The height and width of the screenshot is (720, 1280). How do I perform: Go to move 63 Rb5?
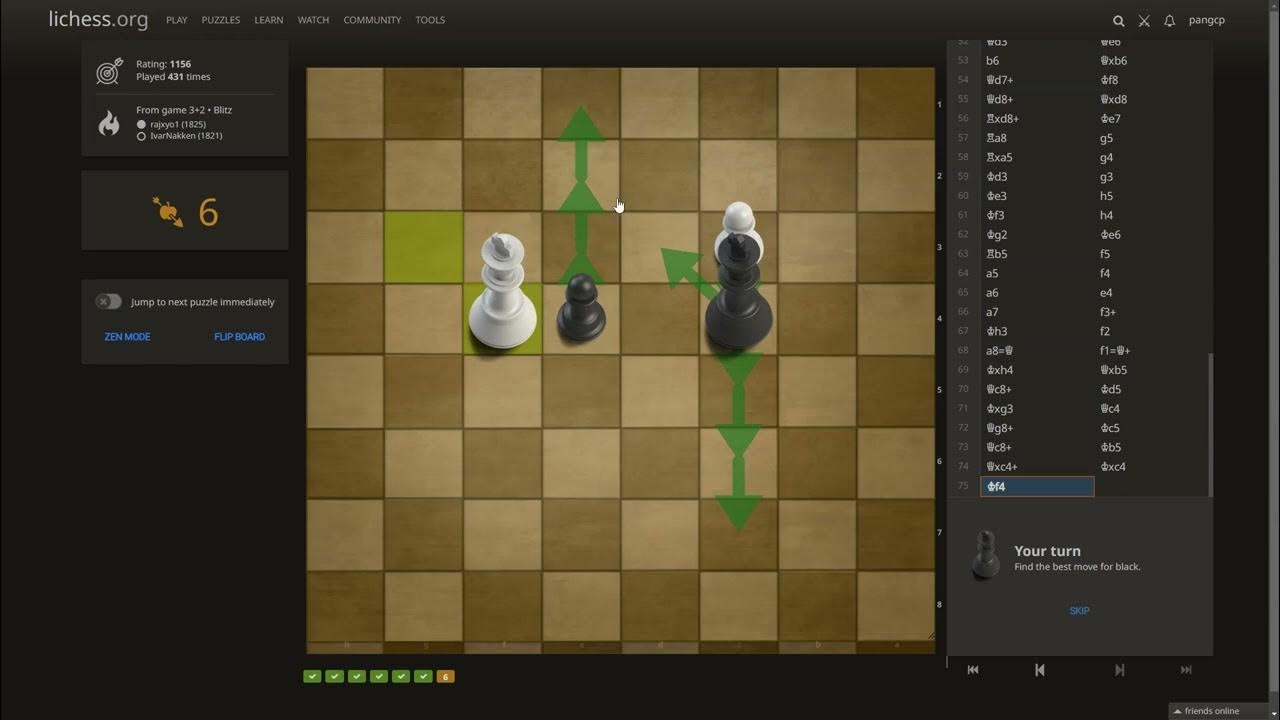[x=1037, y=254]
